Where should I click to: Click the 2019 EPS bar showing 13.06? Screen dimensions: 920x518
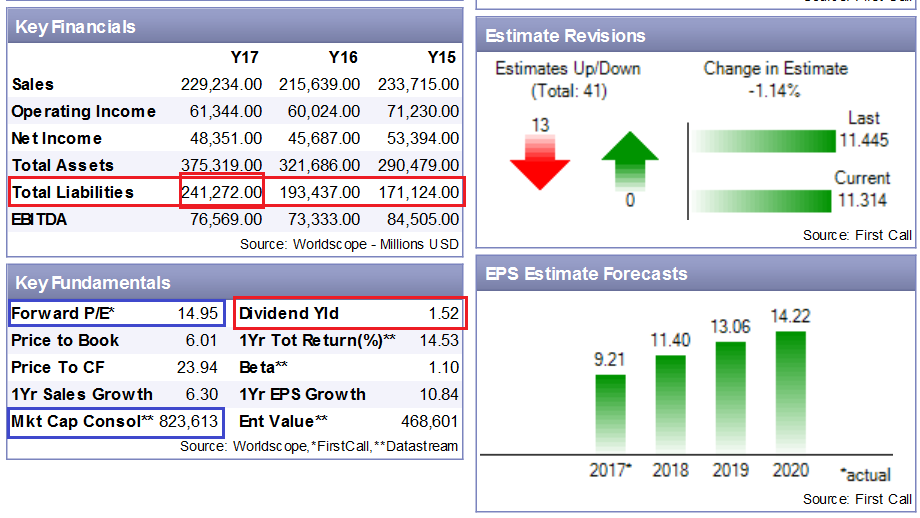tap(730, 396)
